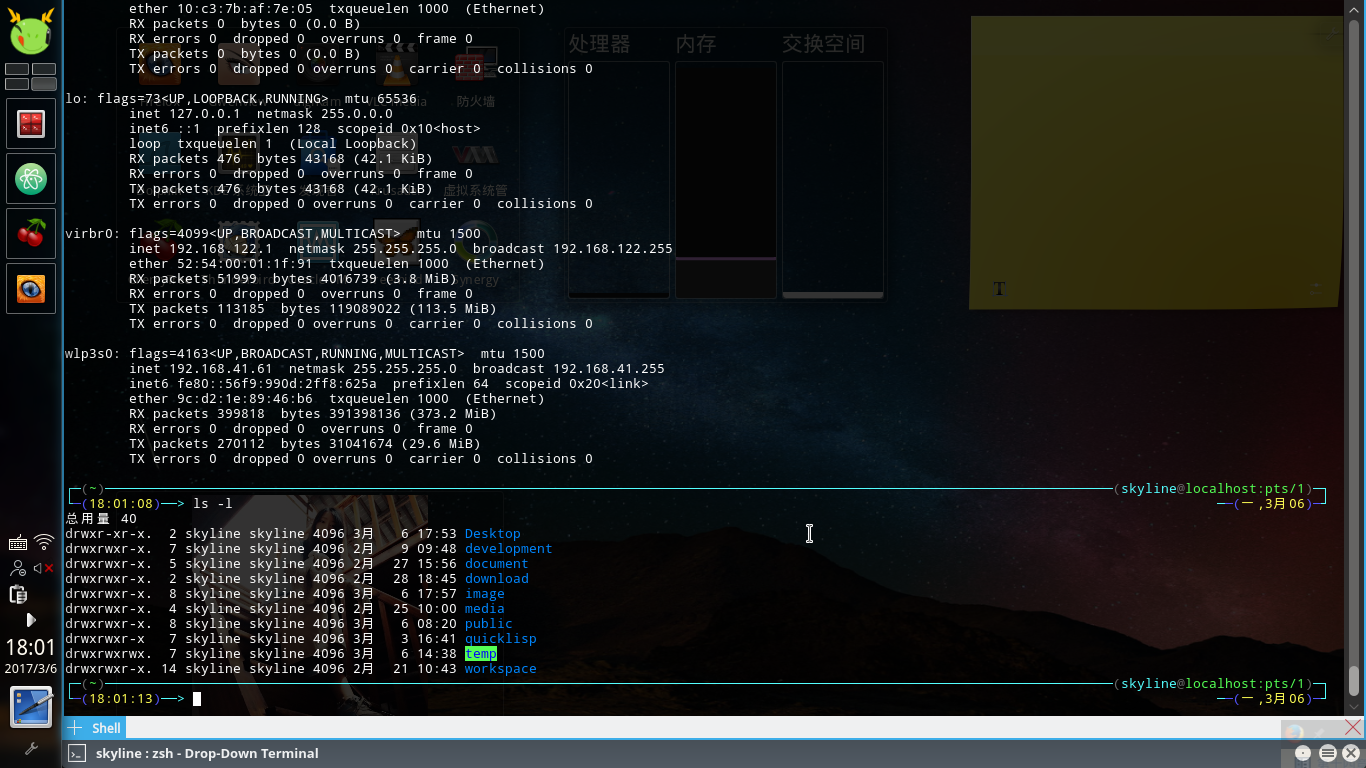
Task: Open the clipboard tray icon
Action: [18, 594]
